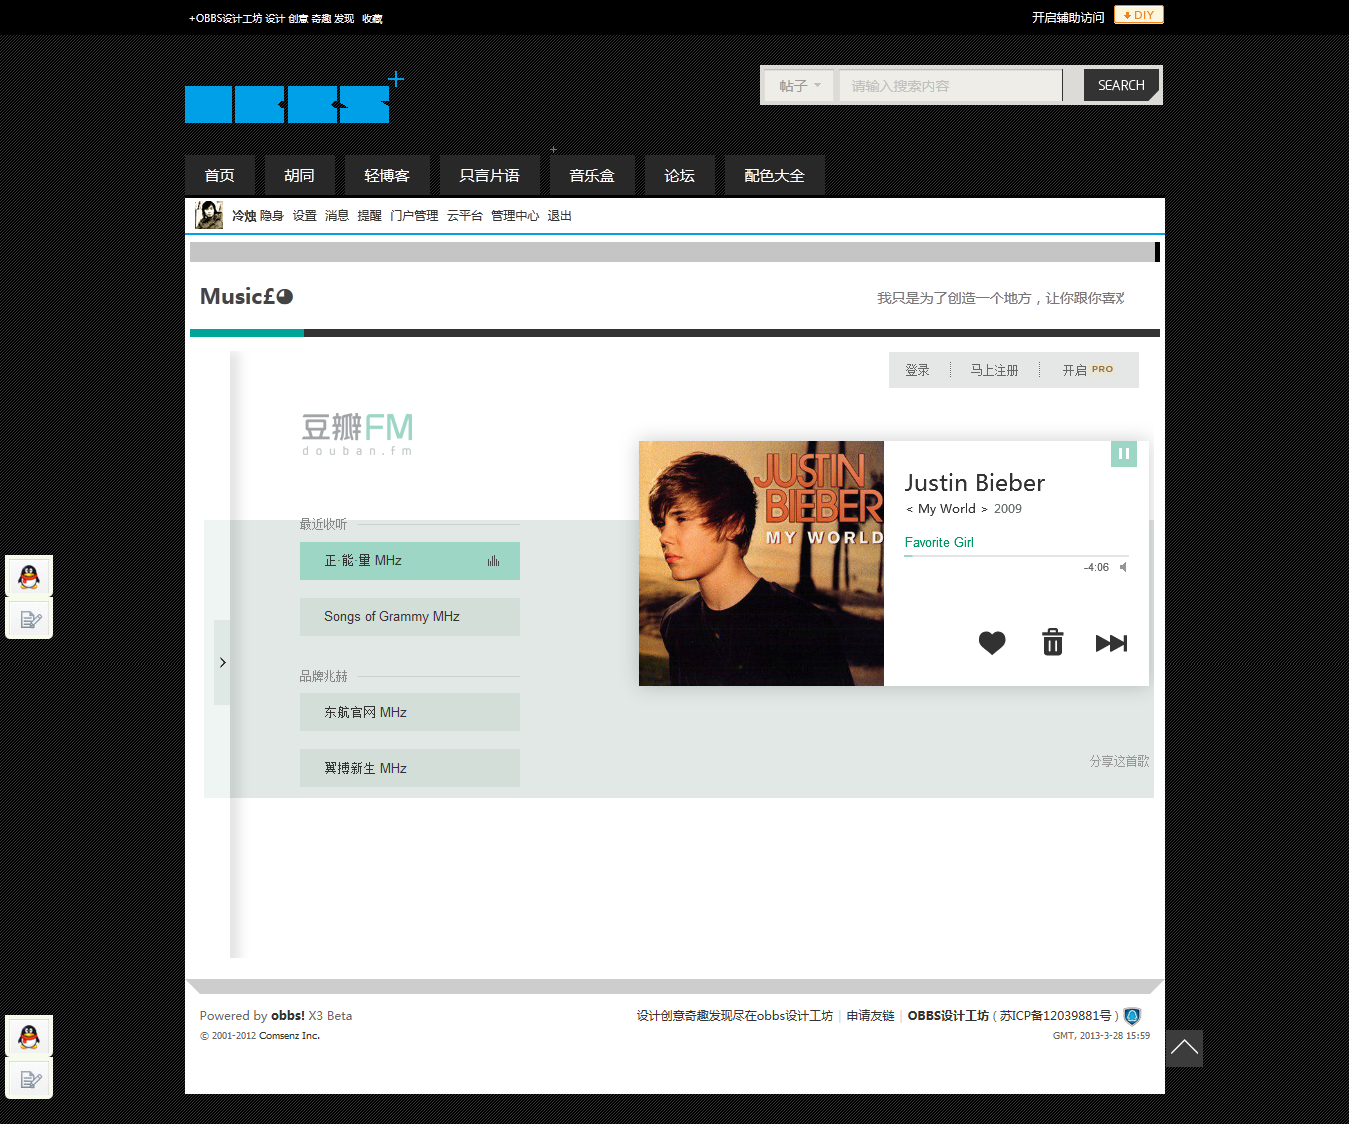Switch to the 轻博客 tab

pyautogui.click(x=387, y=175)
